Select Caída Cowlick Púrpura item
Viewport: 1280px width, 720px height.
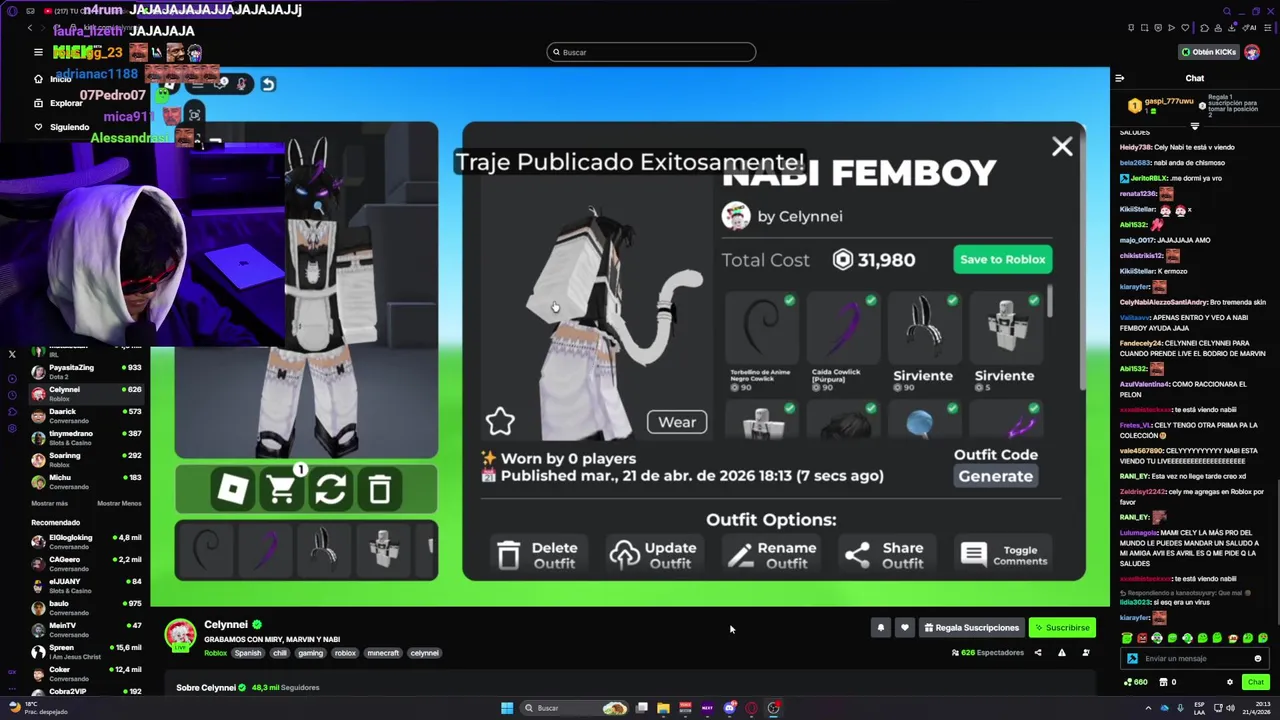(x=842, y=342)
